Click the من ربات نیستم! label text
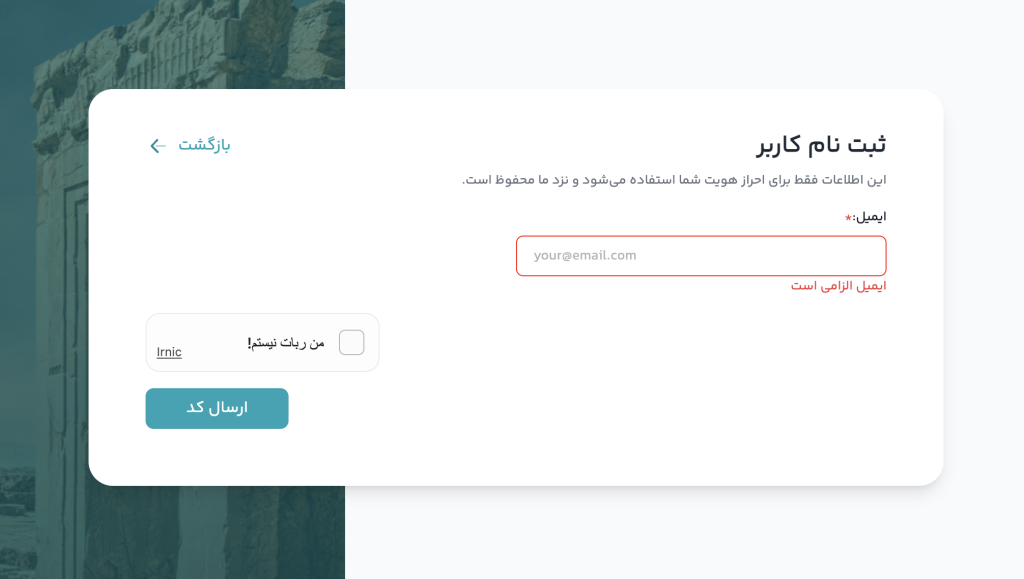The image size is (1024, 579). click(287, 343)
